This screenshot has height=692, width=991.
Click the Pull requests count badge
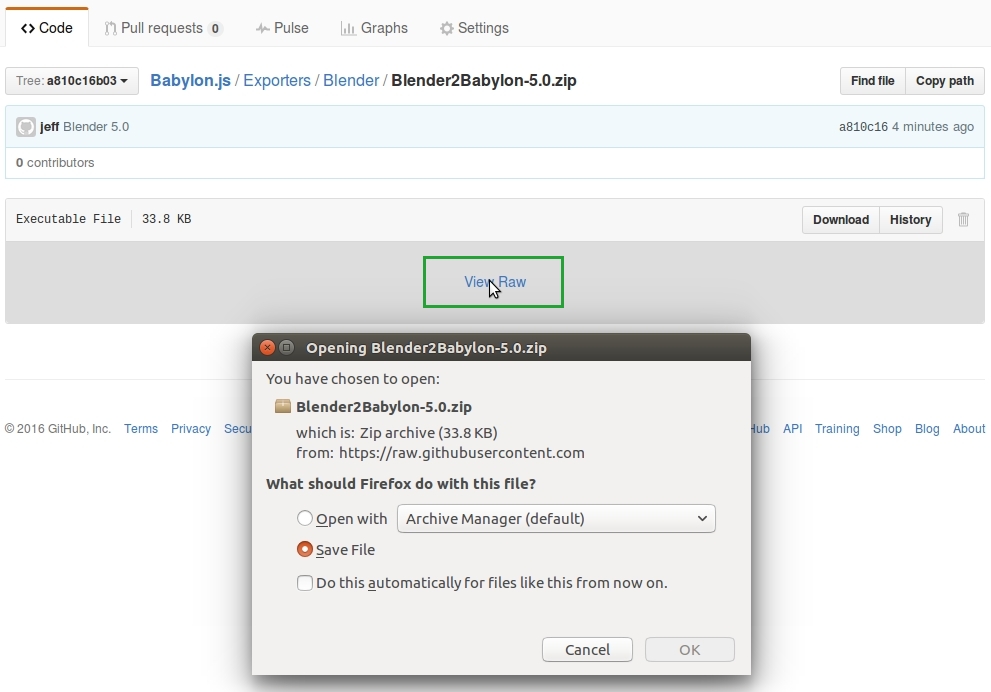215,28
